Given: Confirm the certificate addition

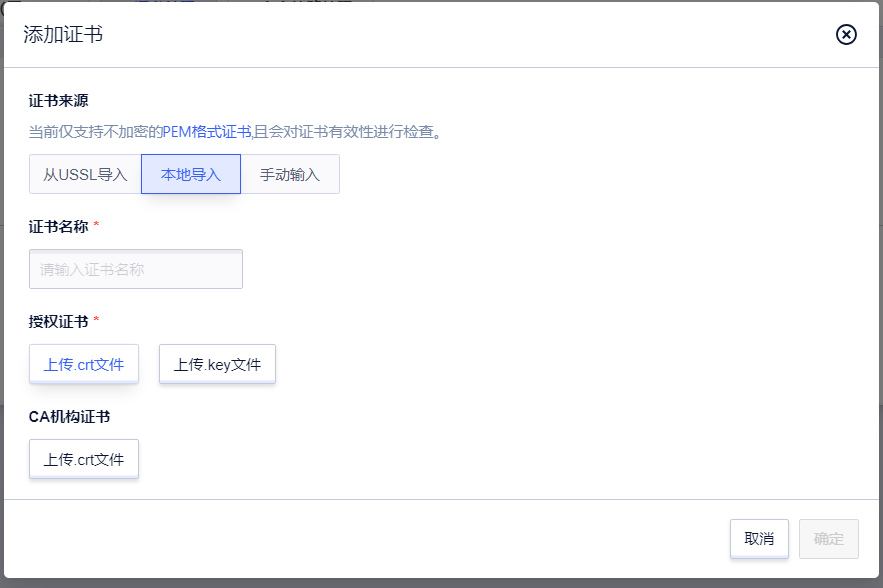Looking at the screenshot, I should point(828,538).
